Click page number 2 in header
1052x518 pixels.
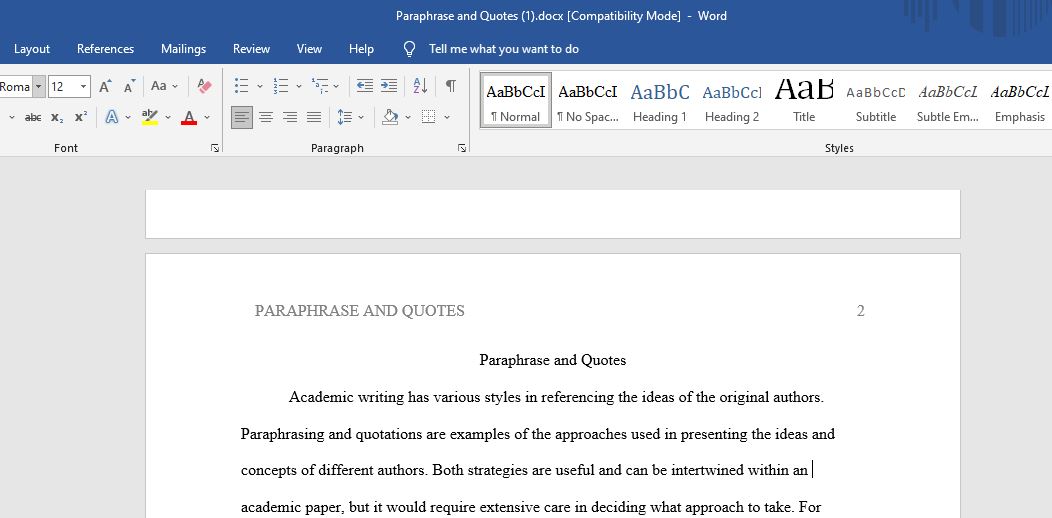[x=861, y=311]
